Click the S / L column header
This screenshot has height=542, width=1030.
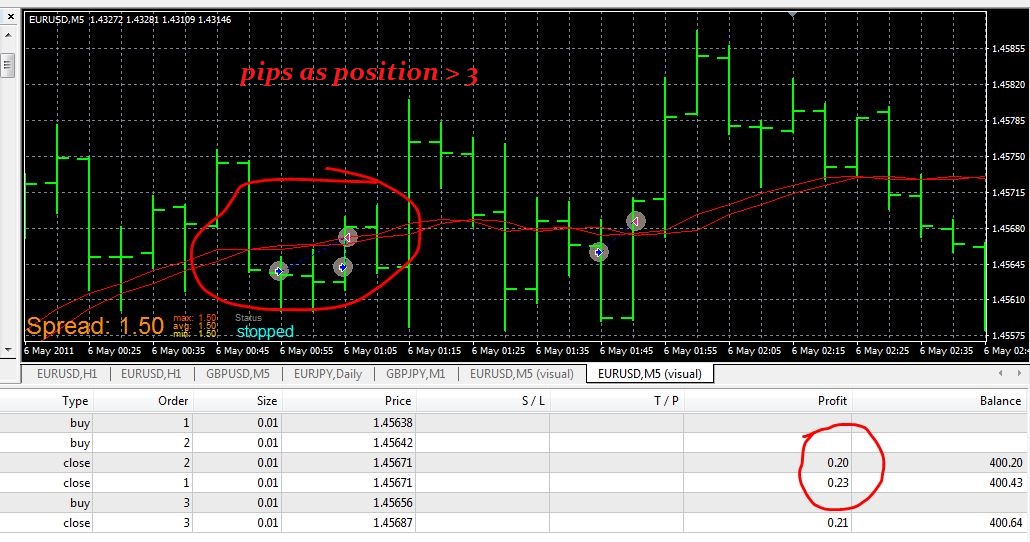pyautogui.click(x=533, y=401)
